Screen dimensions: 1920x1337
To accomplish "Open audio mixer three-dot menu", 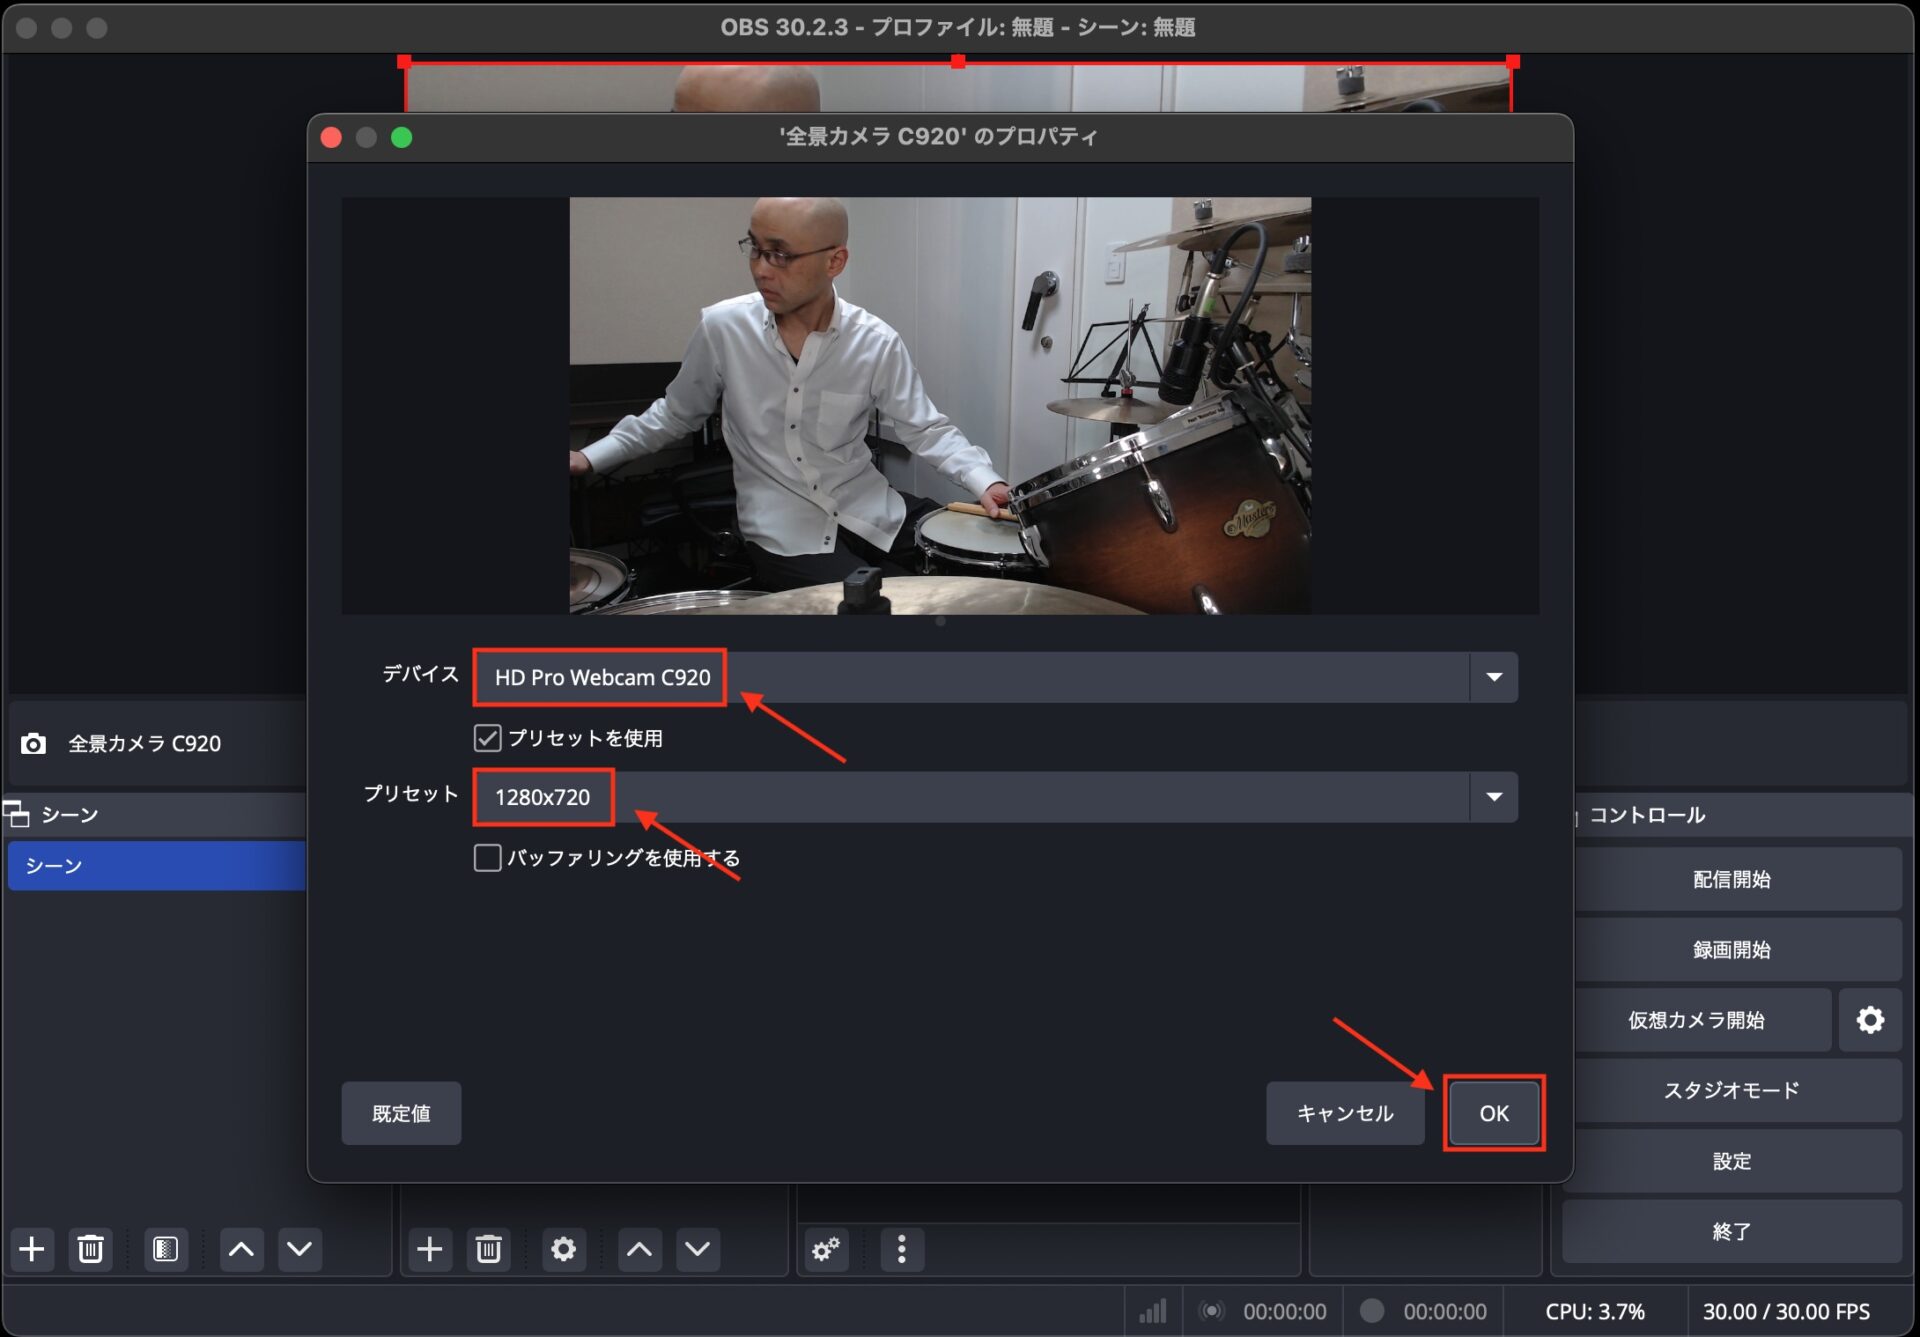I will pyautogui.click(x=902, y=1249).
